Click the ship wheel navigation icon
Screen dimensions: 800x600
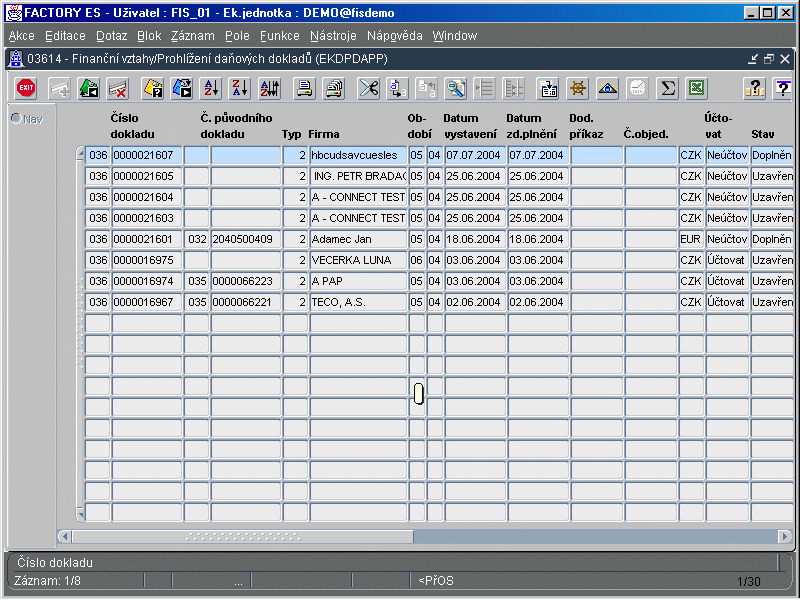tap(577, 89)
